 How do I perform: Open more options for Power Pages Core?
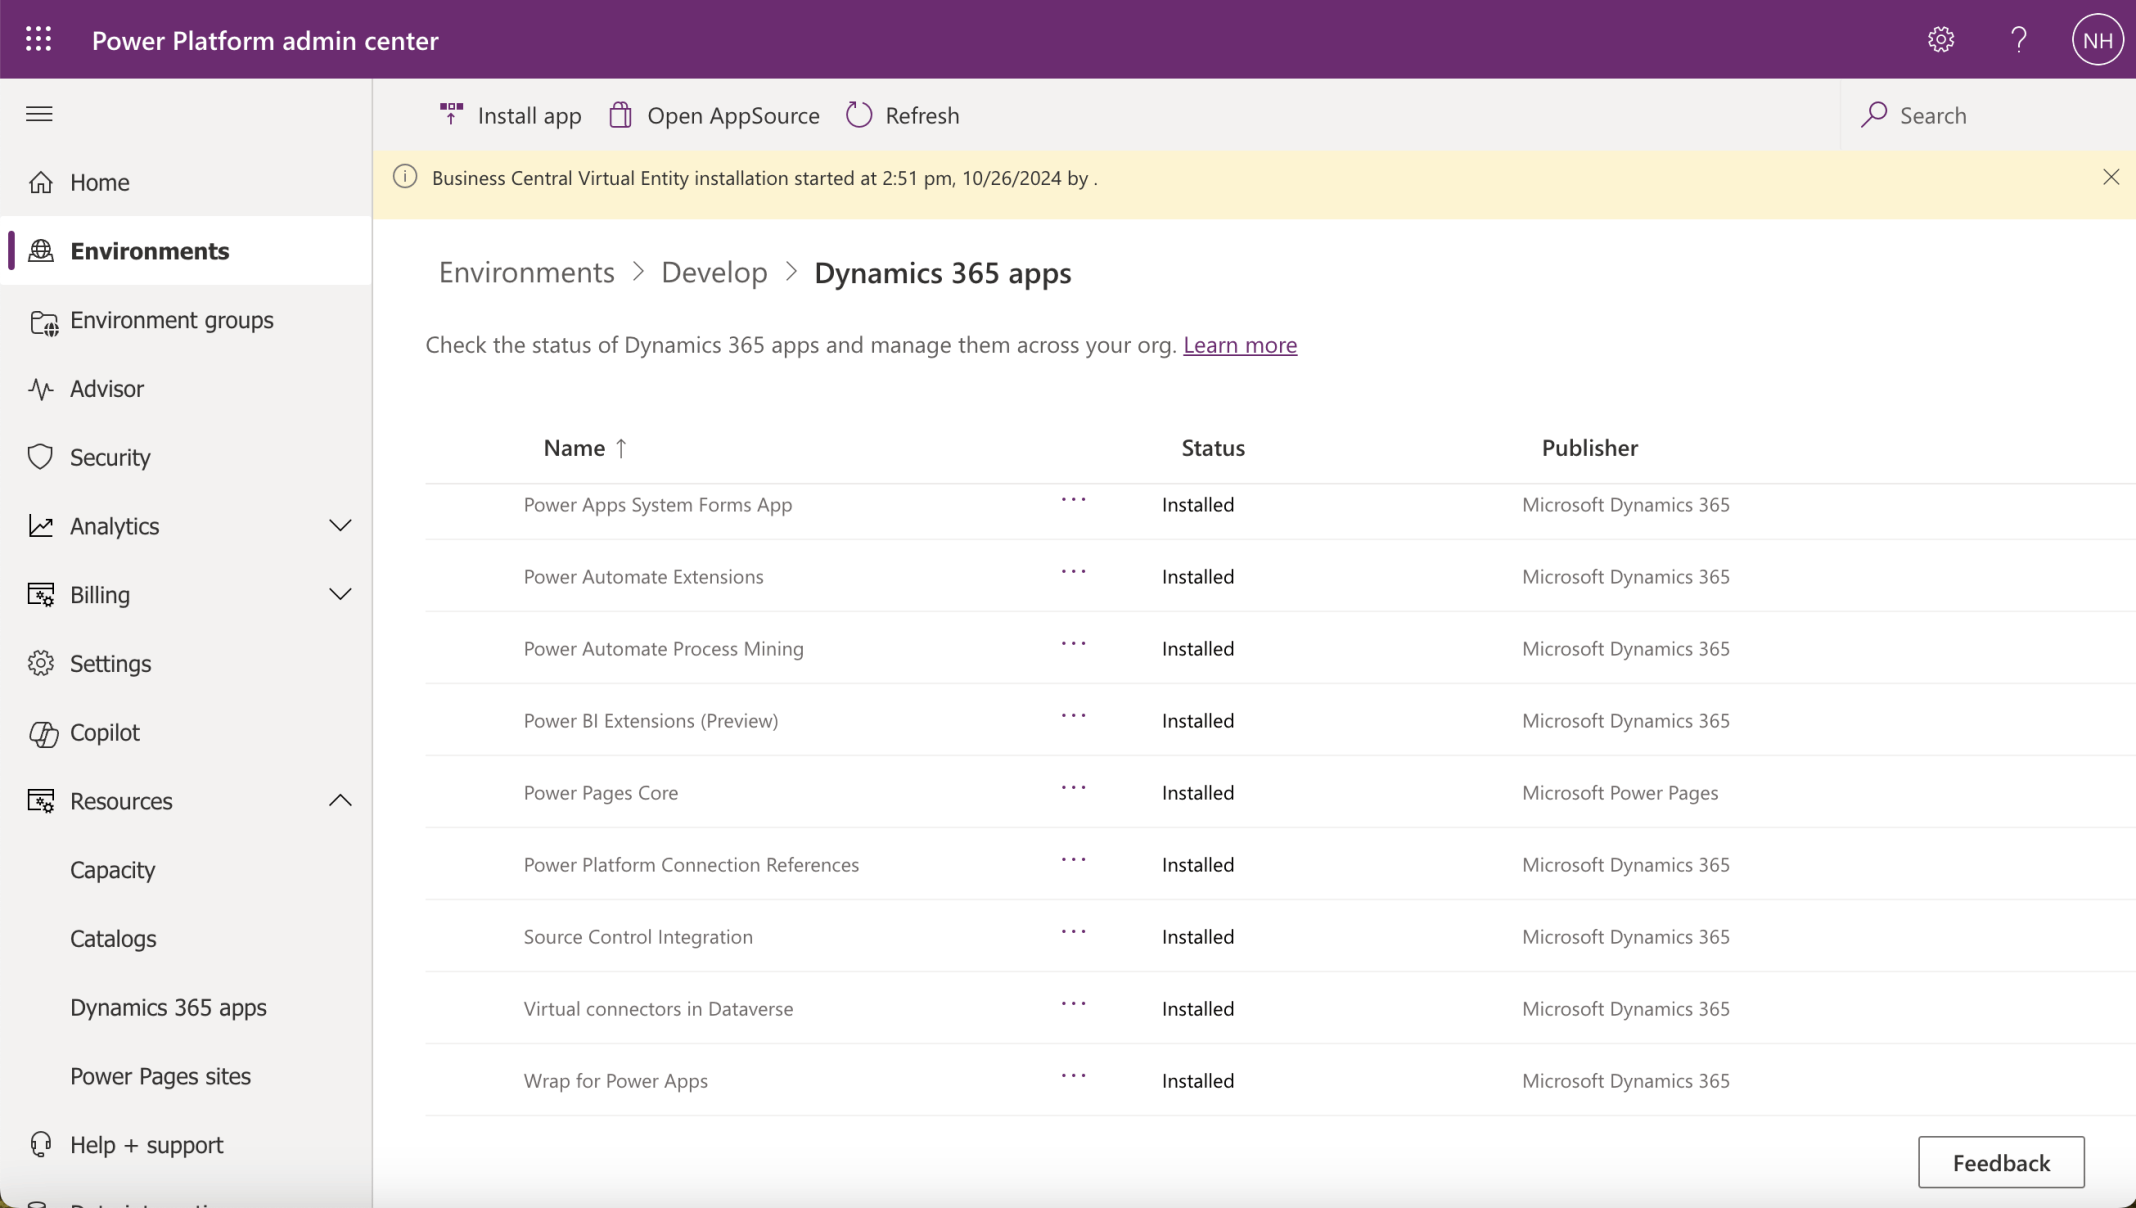pos(1073,789)
